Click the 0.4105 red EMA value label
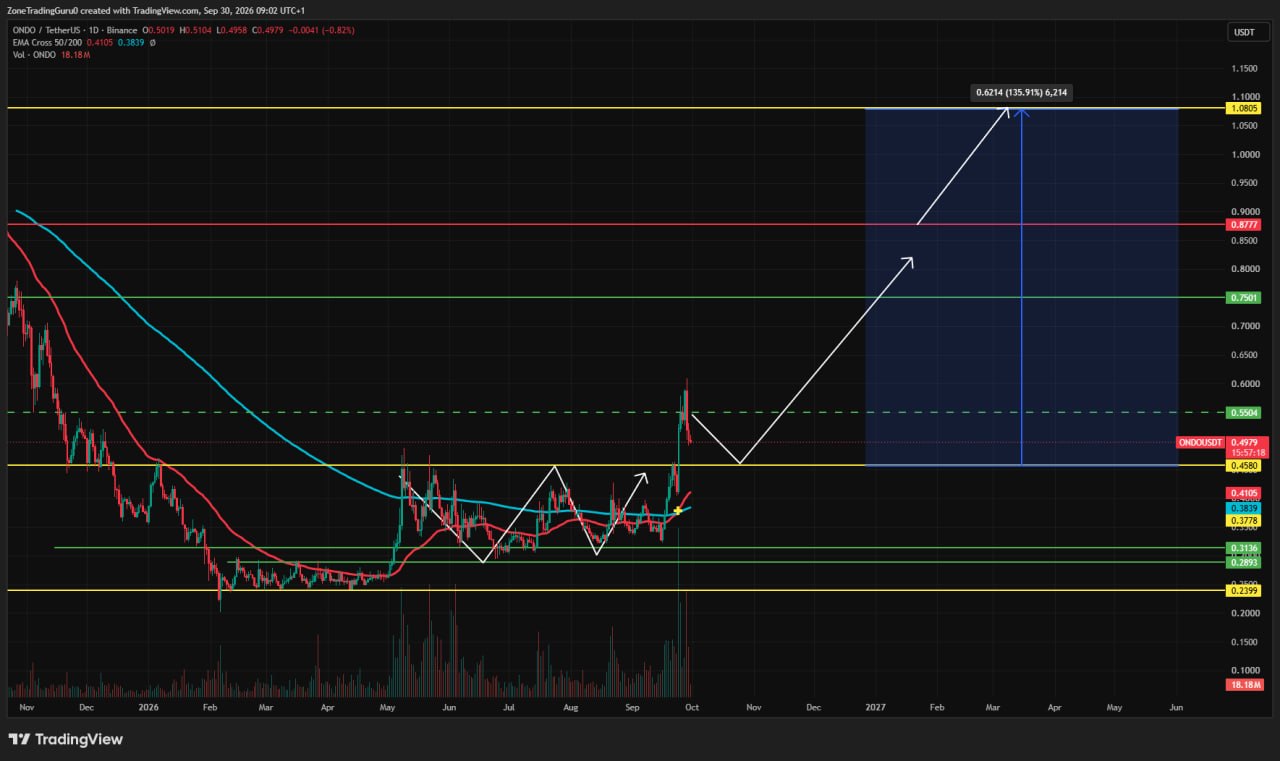The height and width of the screenshot is (761, 1280). tap(1243, 493)
